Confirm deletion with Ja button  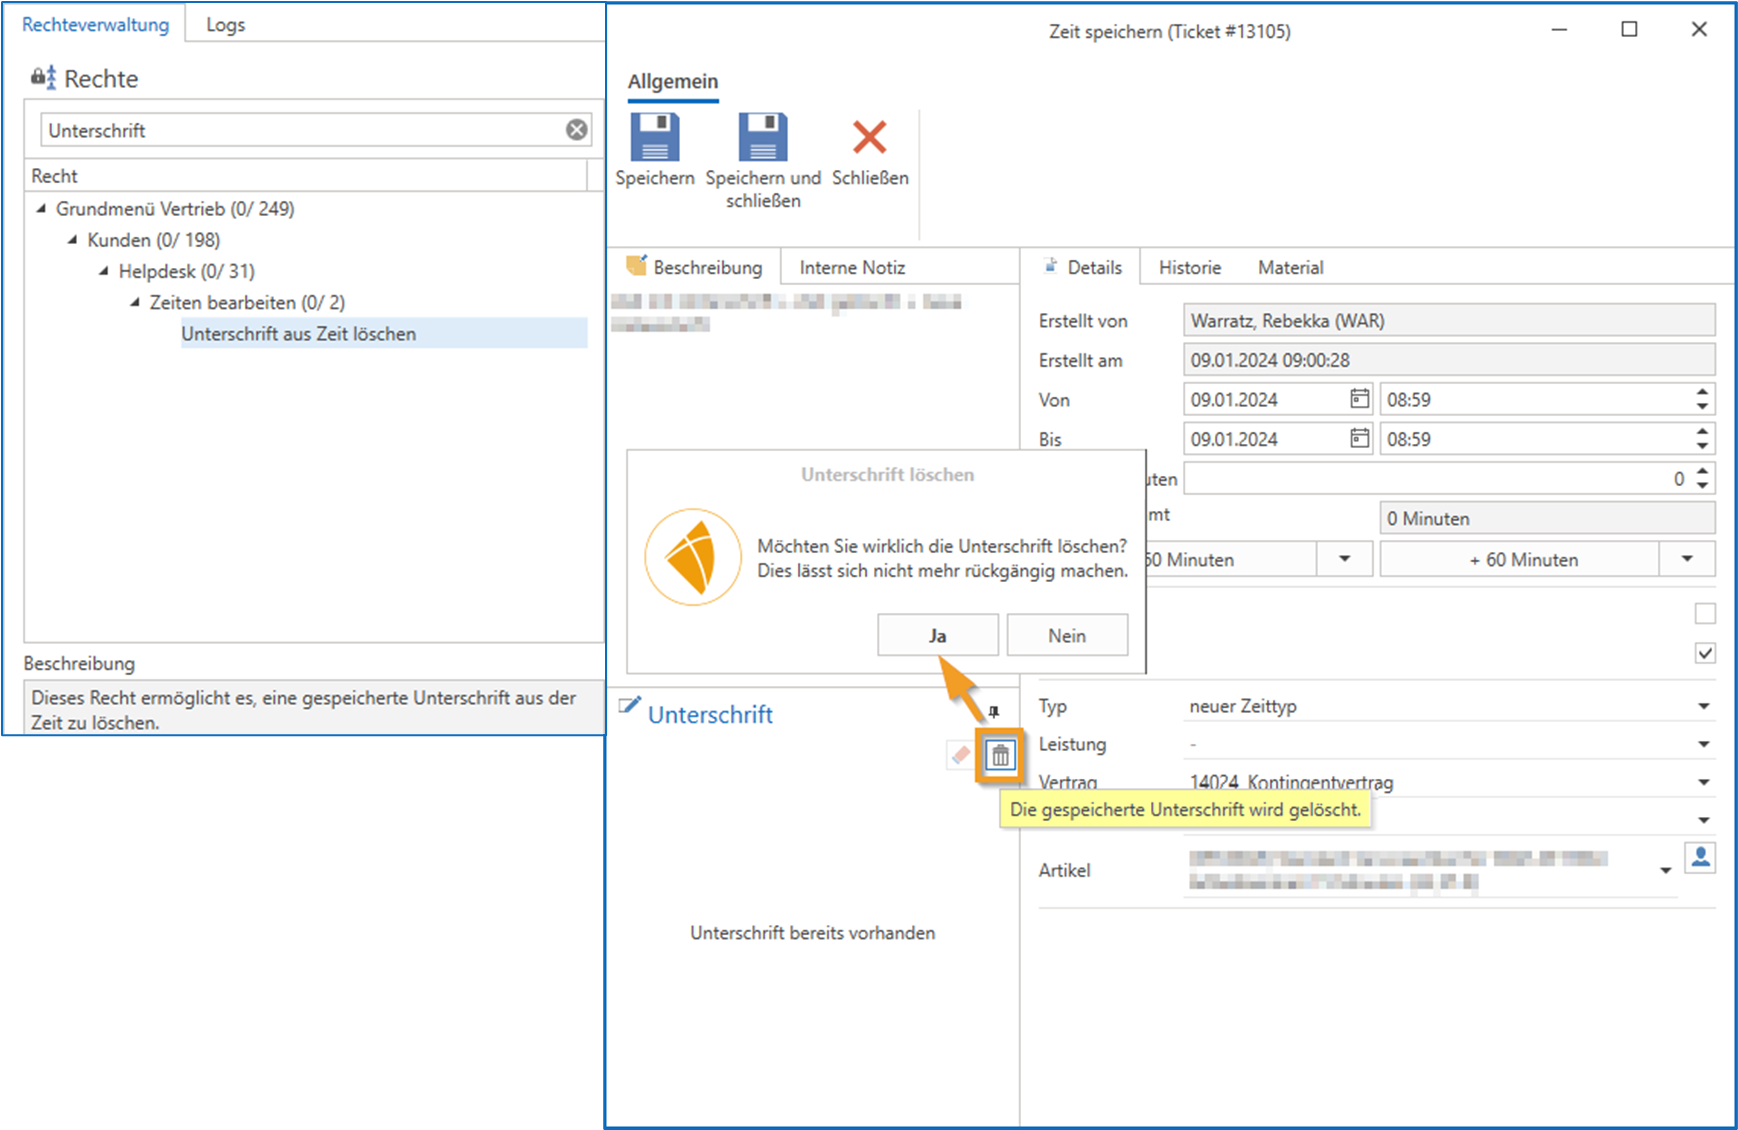(937, 636)
